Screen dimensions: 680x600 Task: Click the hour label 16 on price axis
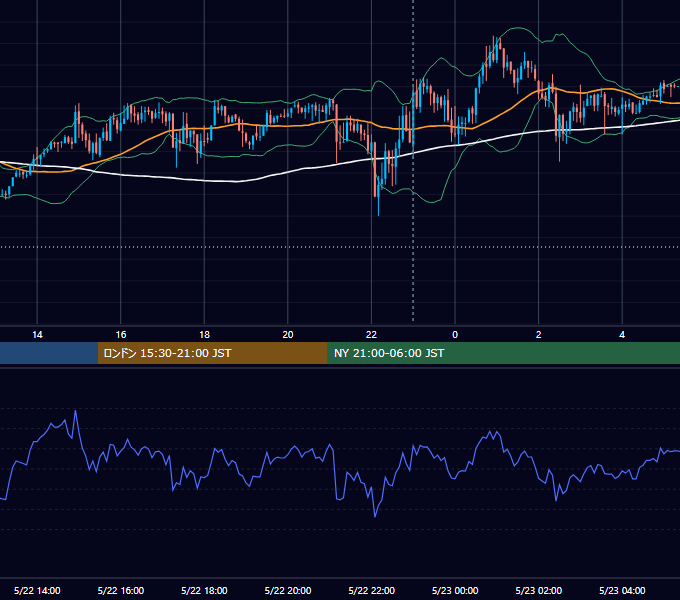[x=121, y=335]
